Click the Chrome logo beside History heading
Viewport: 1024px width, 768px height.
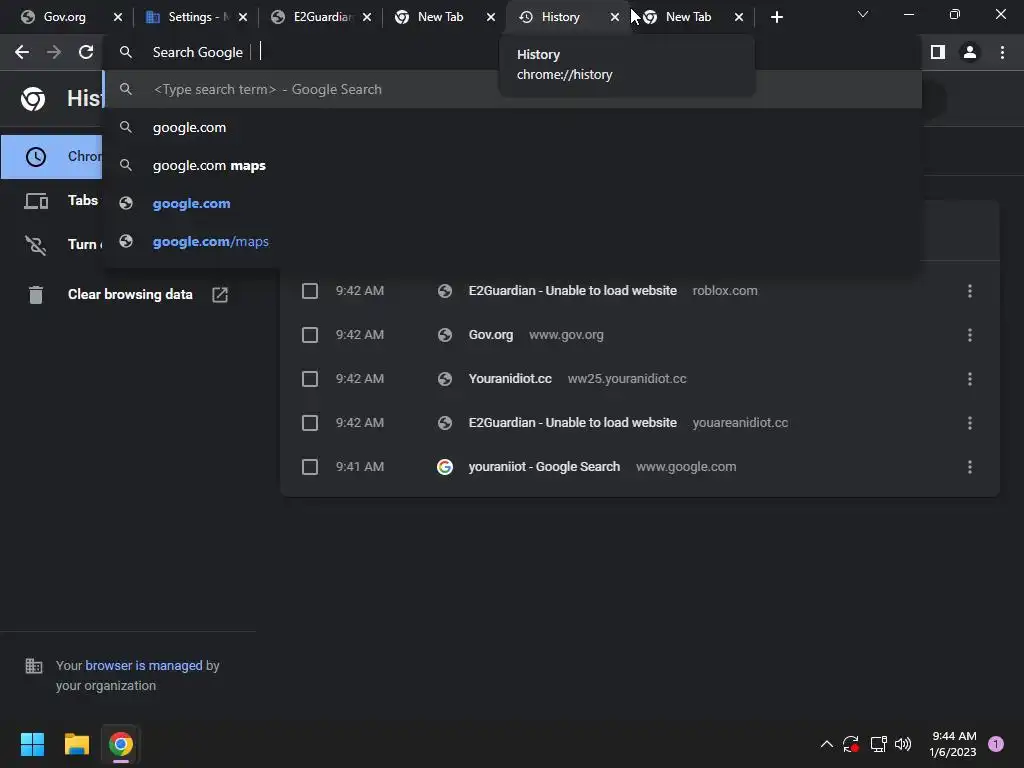[33, 99]
